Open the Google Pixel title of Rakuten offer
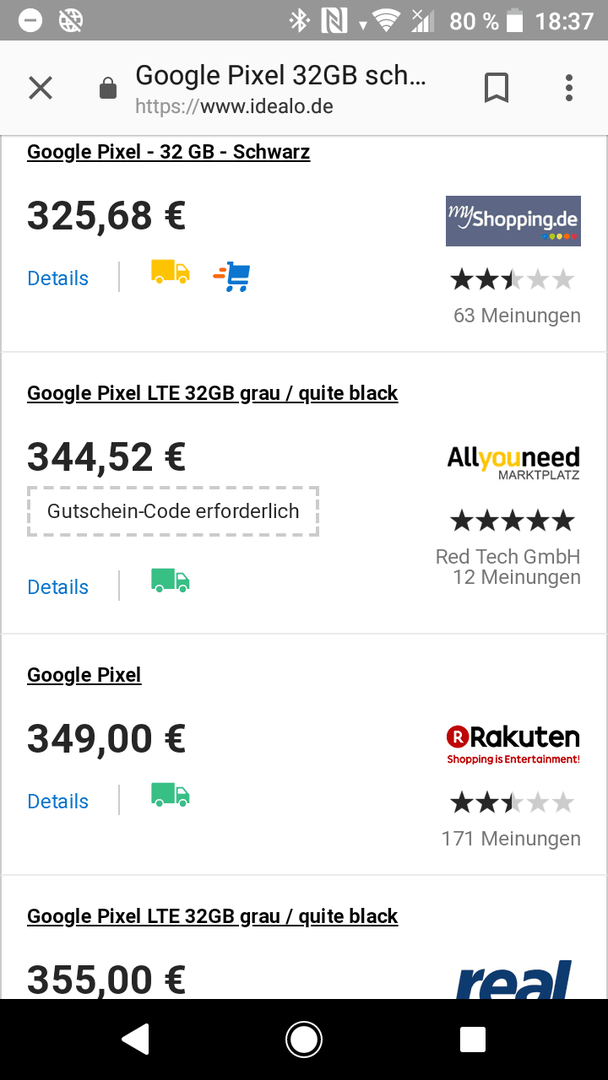 [x=84, y=675]
